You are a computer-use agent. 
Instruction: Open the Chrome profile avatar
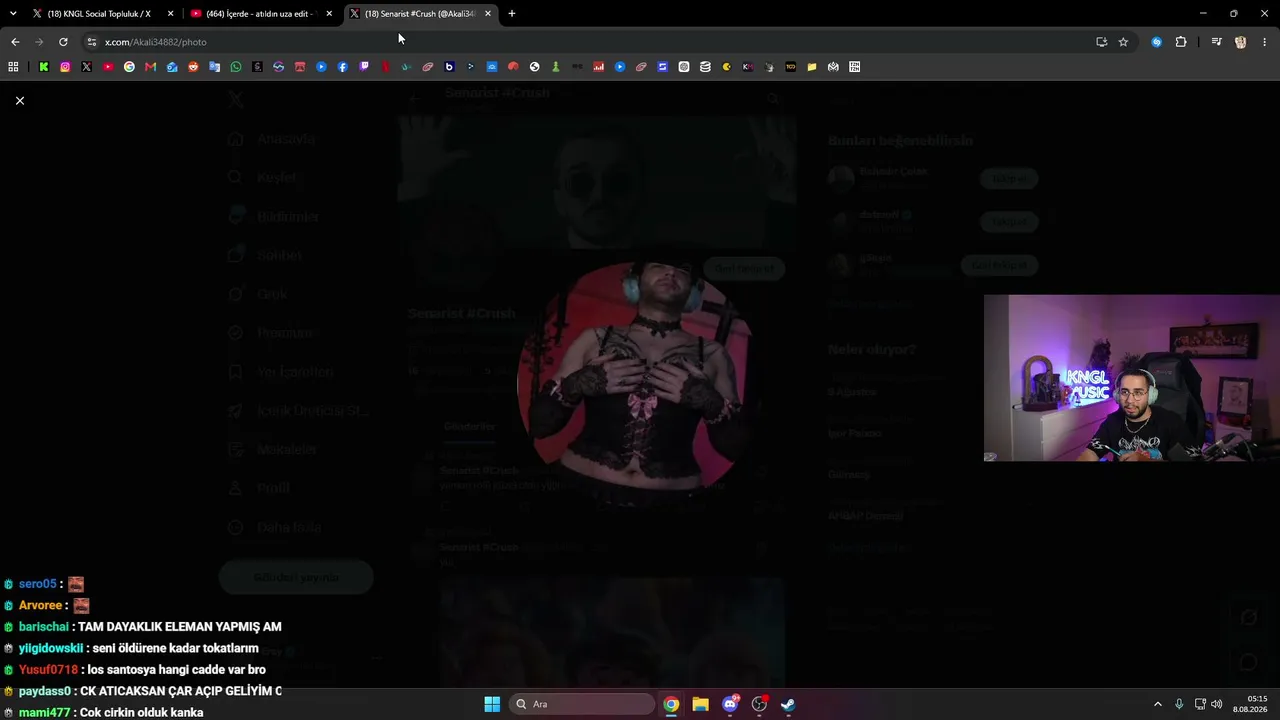1241,42
